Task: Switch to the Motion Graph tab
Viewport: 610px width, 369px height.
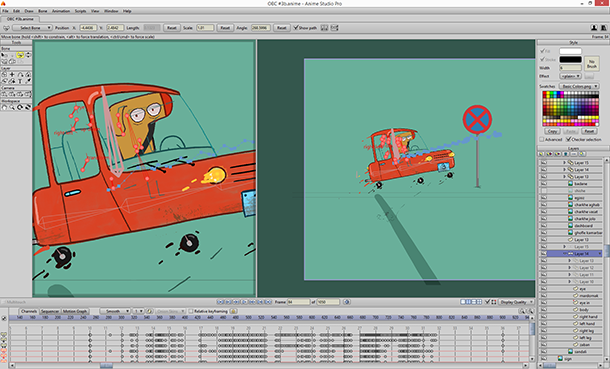Action: (75, 311)
